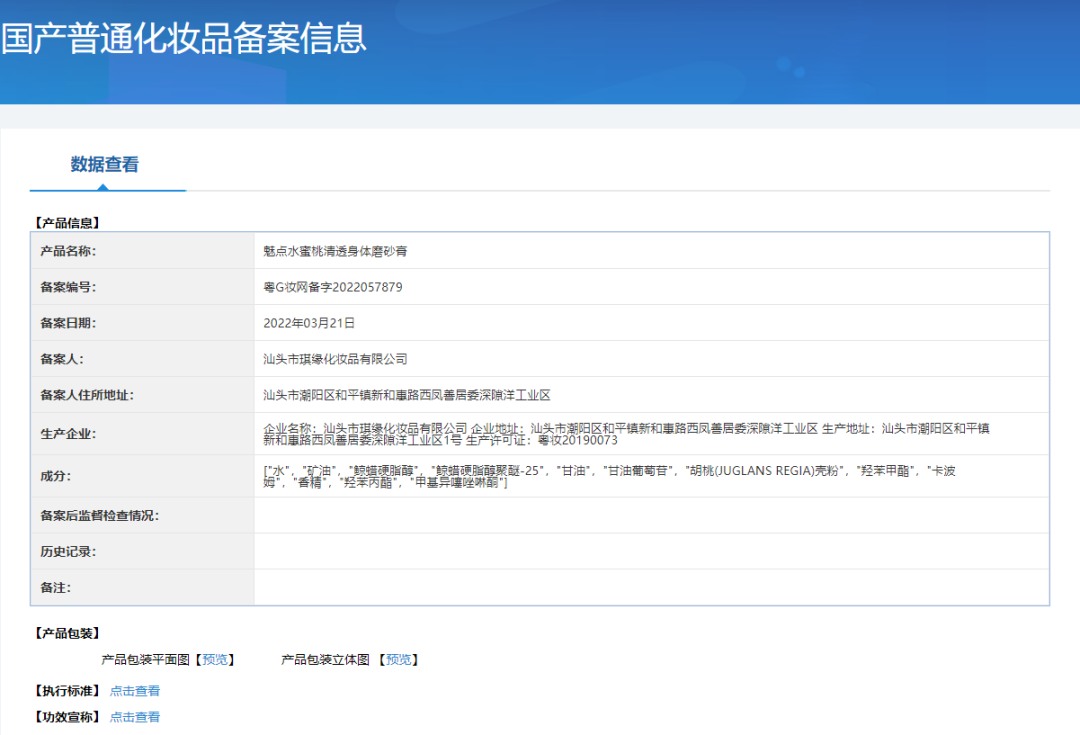1080x735 pixels.
Task: Select filing number 粤G妆网备字2022057879
Action: (333, 287)
